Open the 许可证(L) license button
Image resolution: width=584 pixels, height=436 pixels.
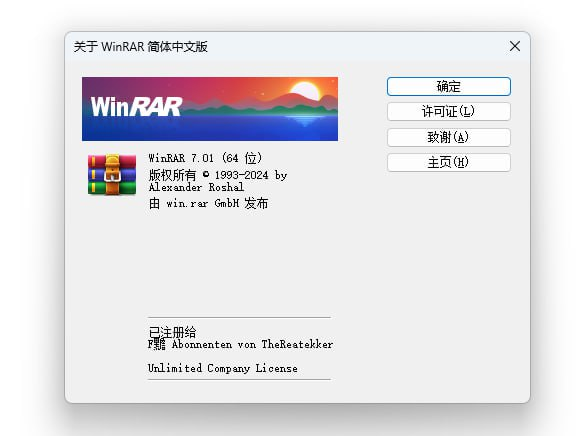pos(448,111)
